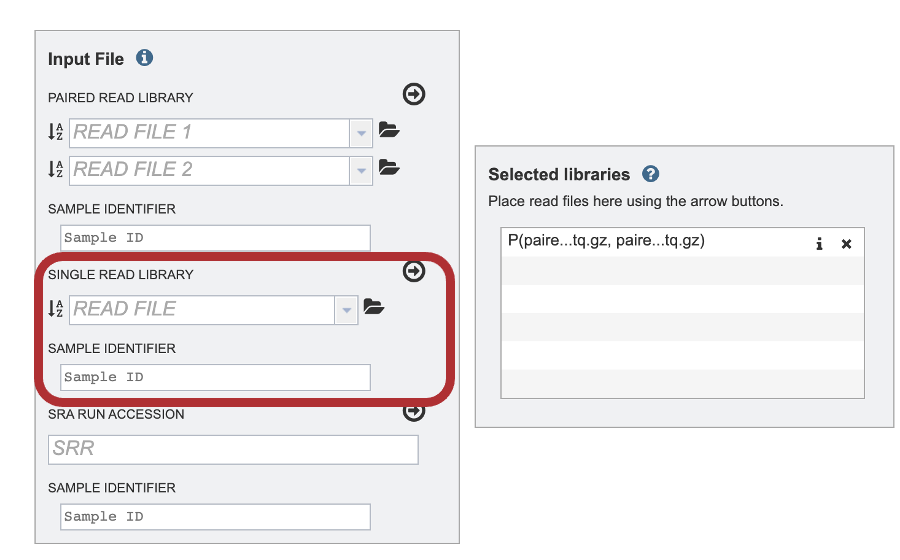Screen dimensions: 900x560
Task: Remove the paired library from selection
Action: pos(846,244)
